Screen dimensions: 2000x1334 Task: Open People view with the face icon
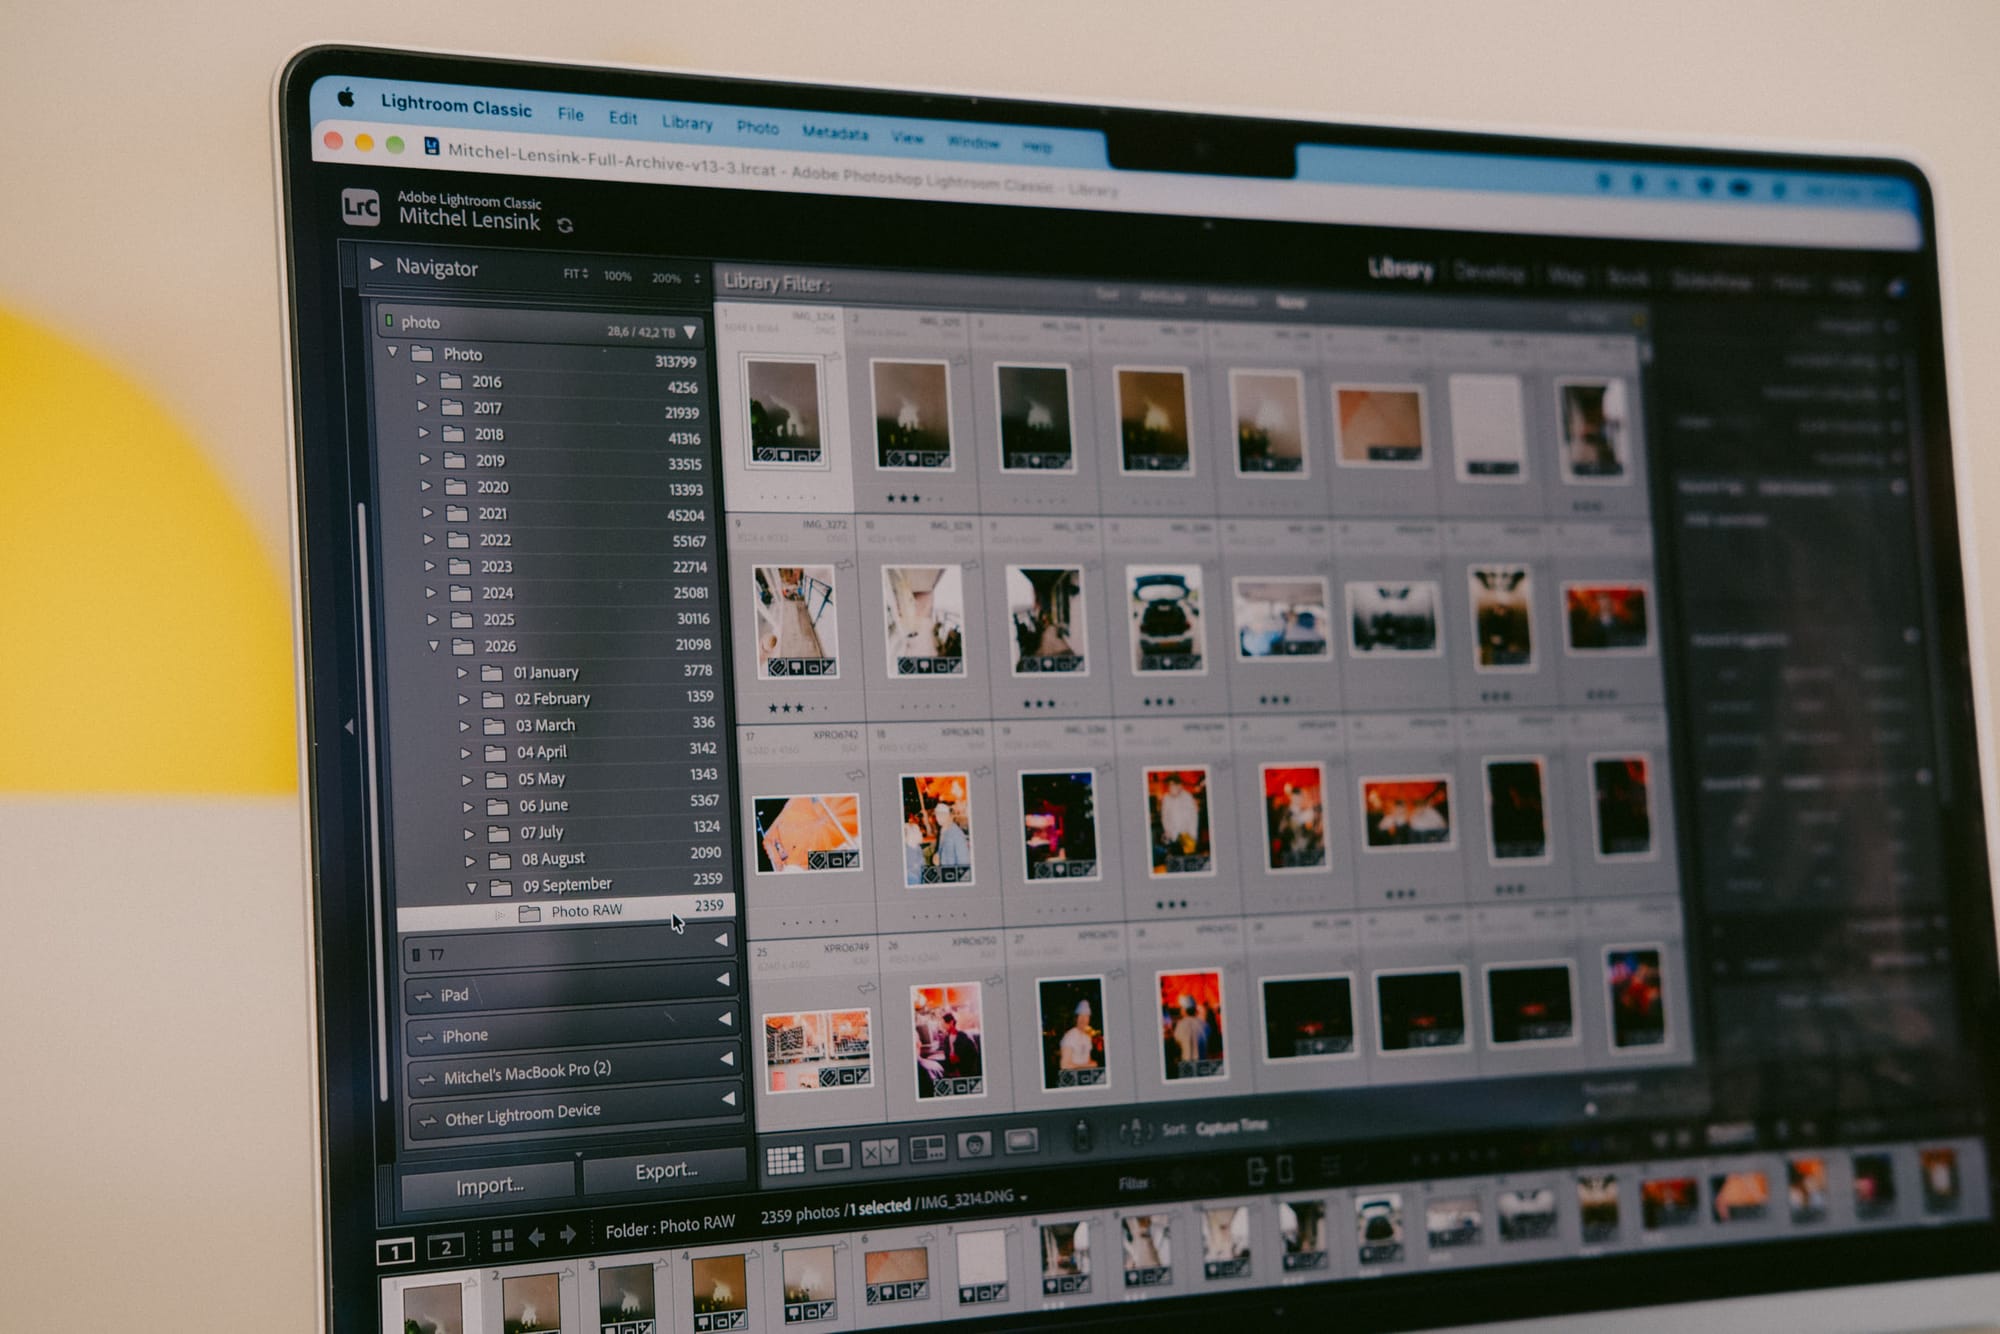[975, 1145]
